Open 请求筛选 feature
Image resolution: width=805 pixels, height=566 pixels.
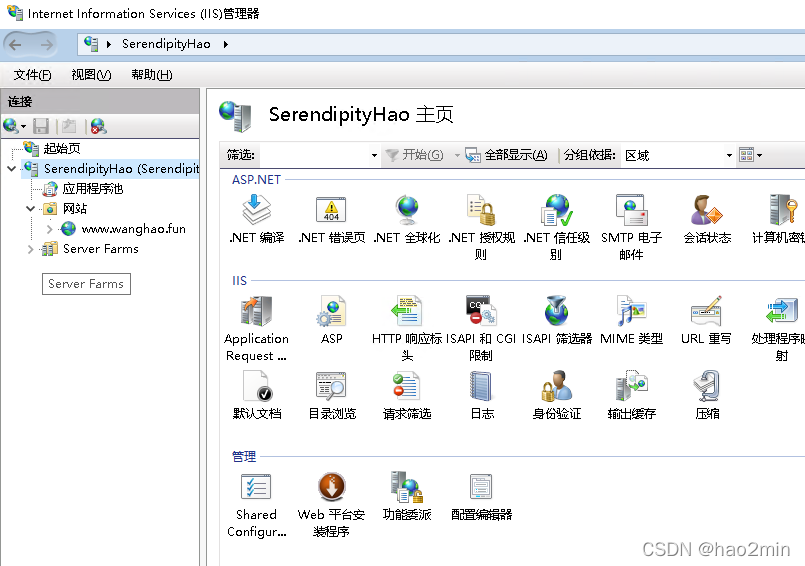[407, 395]
